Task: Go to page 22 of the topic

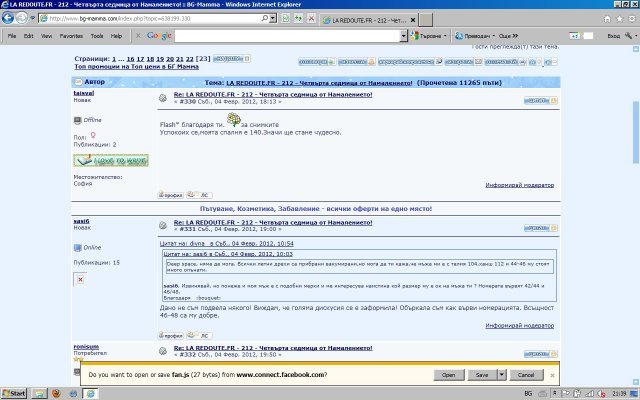Action: [x=190, y=60]
